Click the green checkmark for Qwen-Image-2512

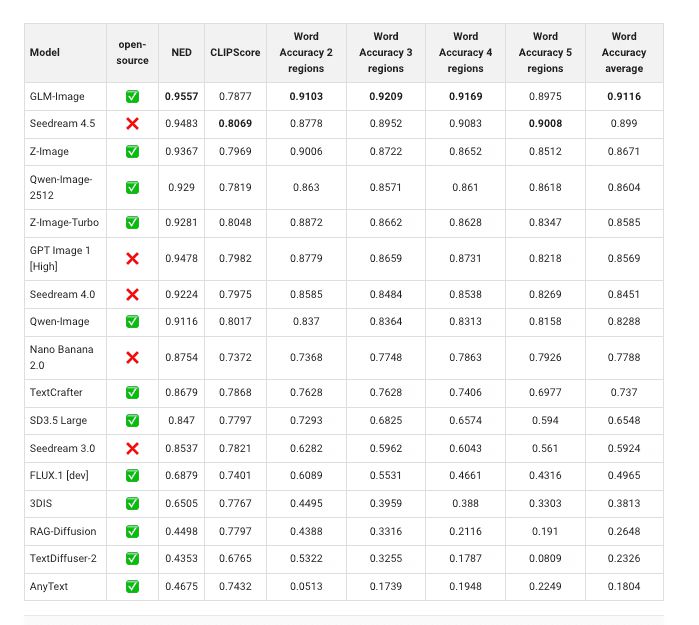132,187
